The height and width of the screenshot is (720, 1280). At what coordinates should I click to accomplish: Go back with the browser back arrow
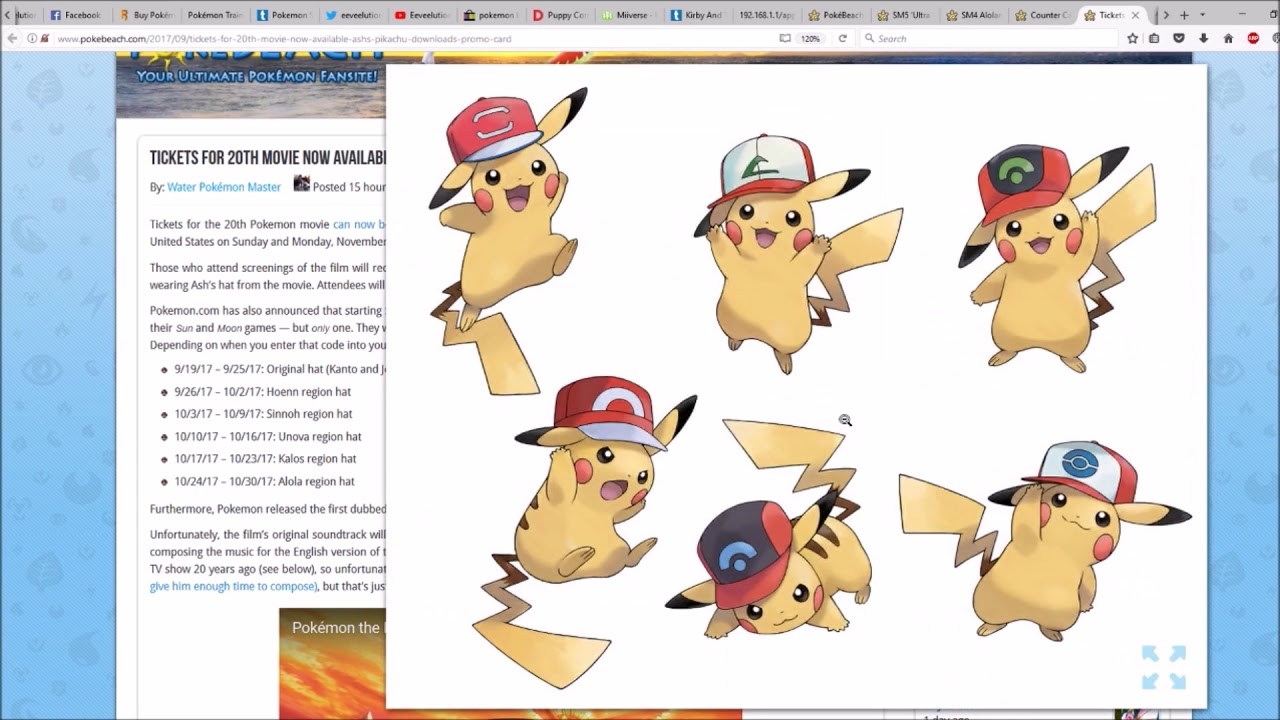[12, 38]
